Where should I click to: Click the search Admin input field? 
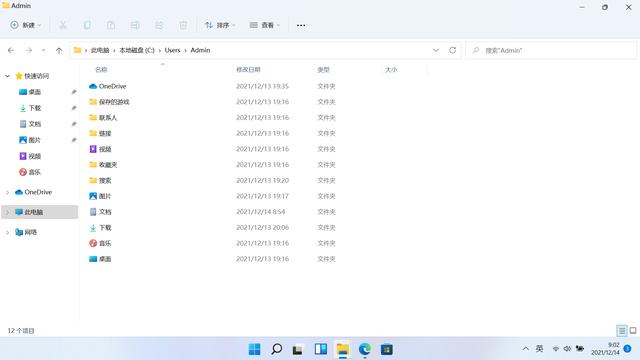551,50
